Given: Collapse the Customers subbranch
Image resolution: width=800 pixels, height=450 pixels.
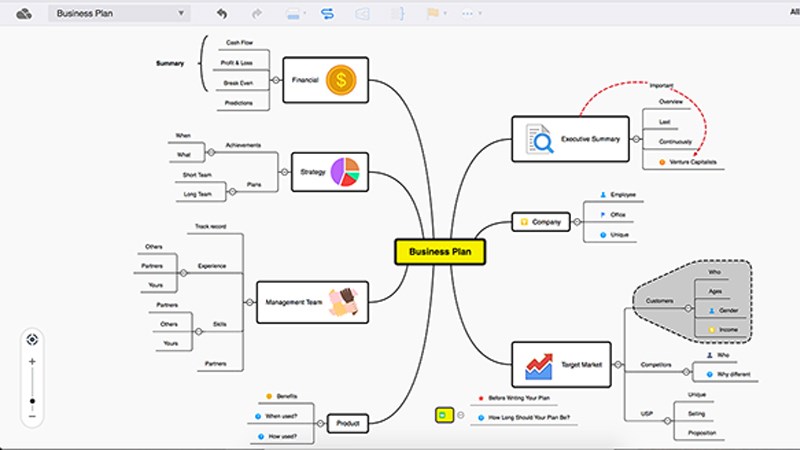Looking at the screenshot, I should [688, 308].
